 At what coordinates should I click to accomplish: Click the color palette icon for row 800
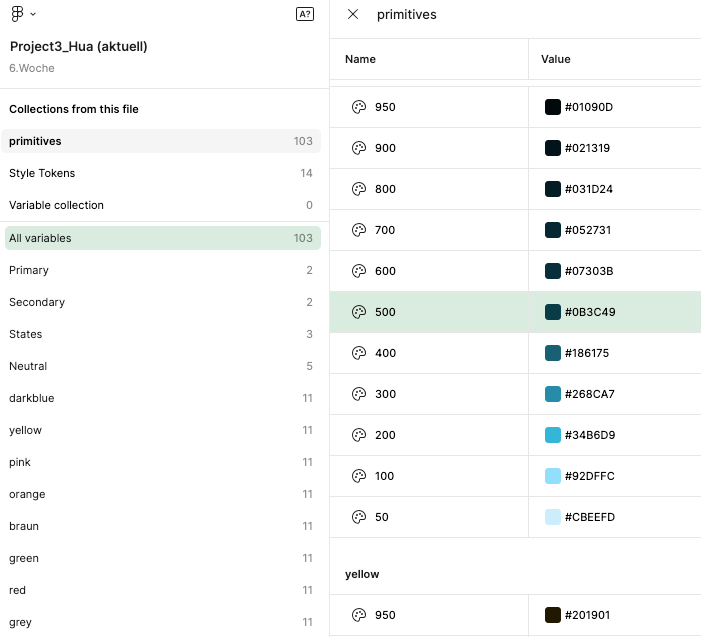point(359,189)
